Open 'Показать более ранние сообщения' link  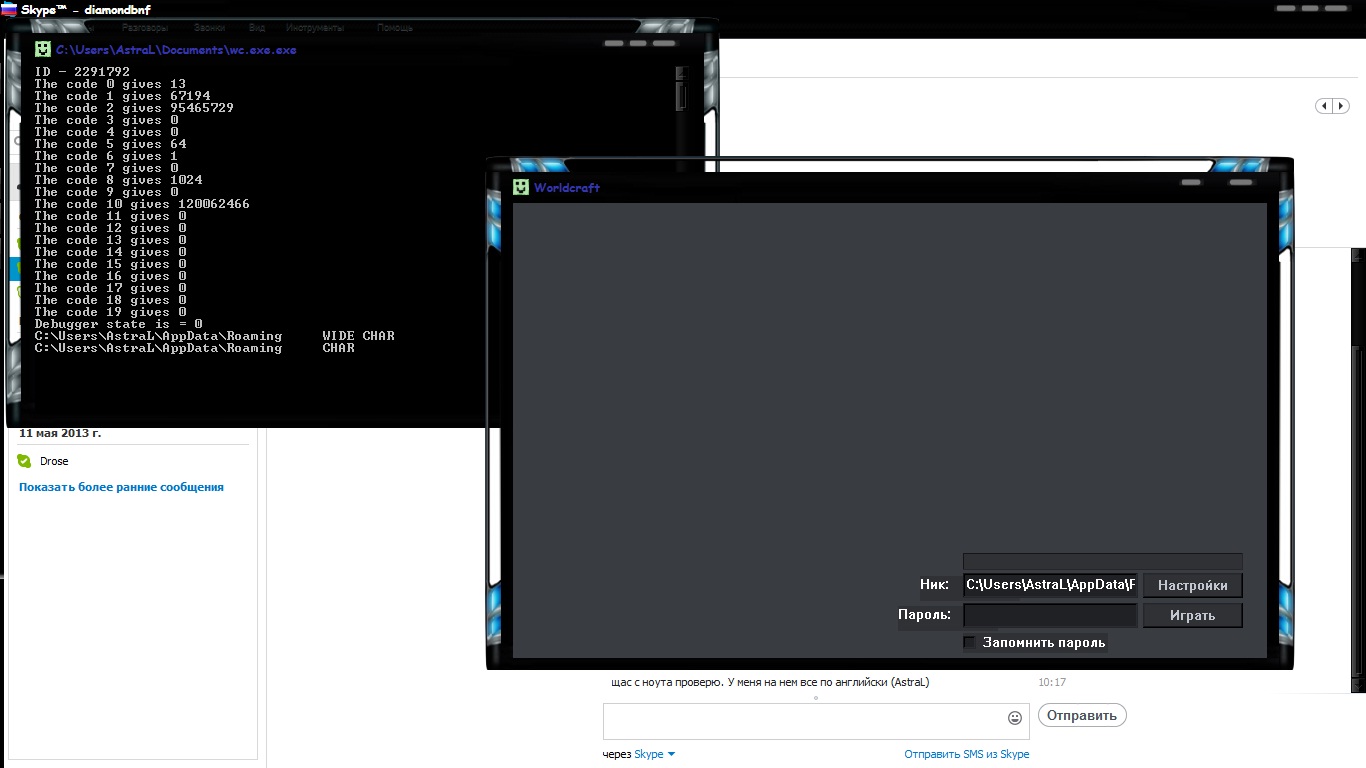point(121,487)
